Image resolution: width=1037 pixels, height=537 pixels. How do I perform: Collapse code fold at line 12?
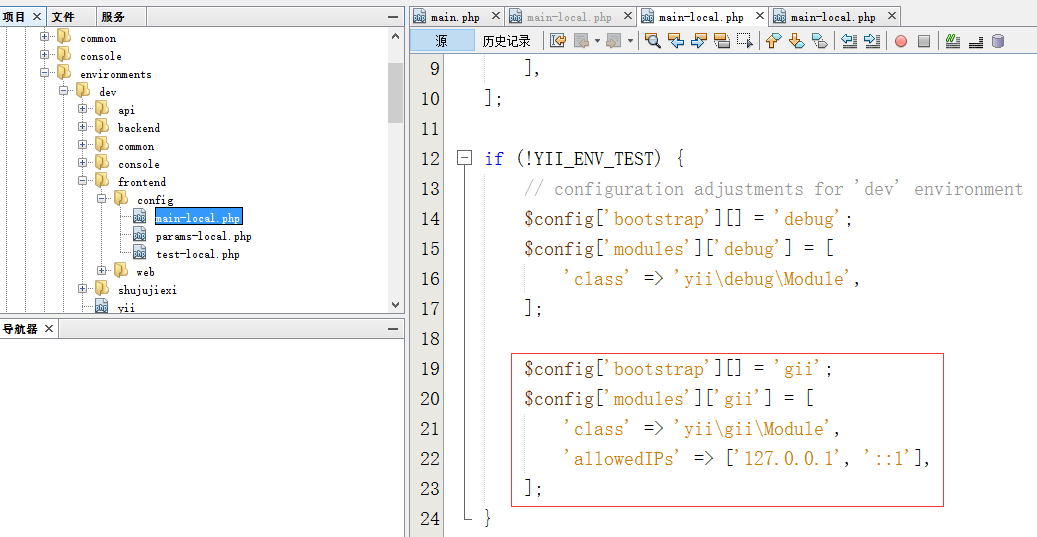[464, 158]
